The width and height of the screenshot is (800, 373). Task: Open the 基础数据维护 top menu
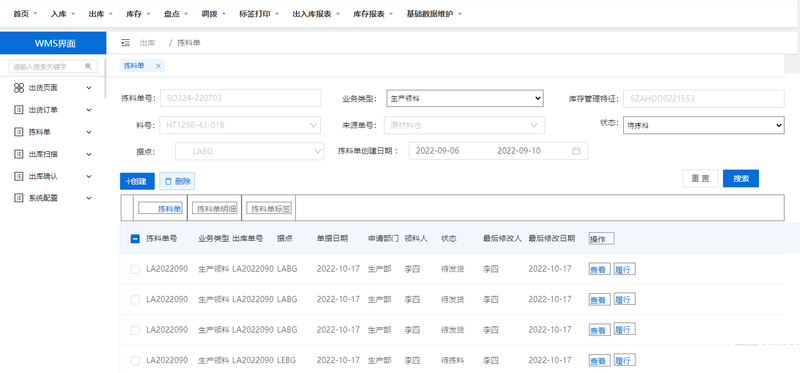click(434, 14)
